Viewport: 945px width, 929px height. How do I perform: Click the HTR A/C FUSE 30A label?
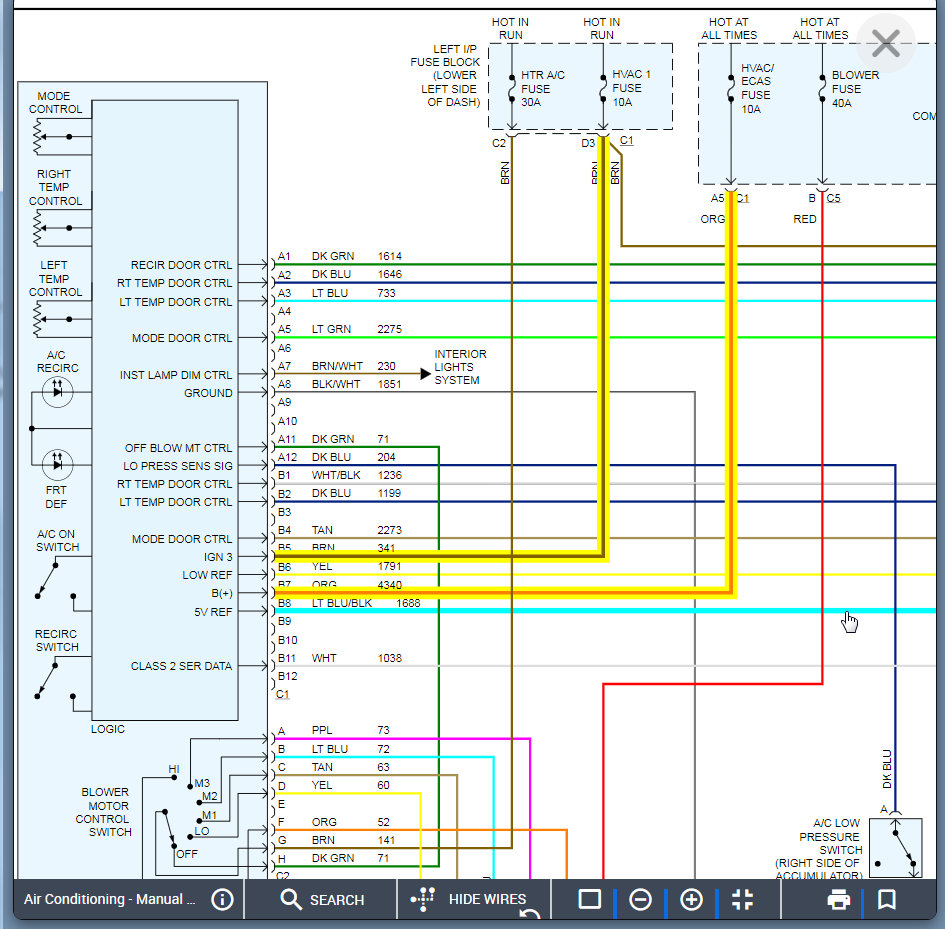542,89
